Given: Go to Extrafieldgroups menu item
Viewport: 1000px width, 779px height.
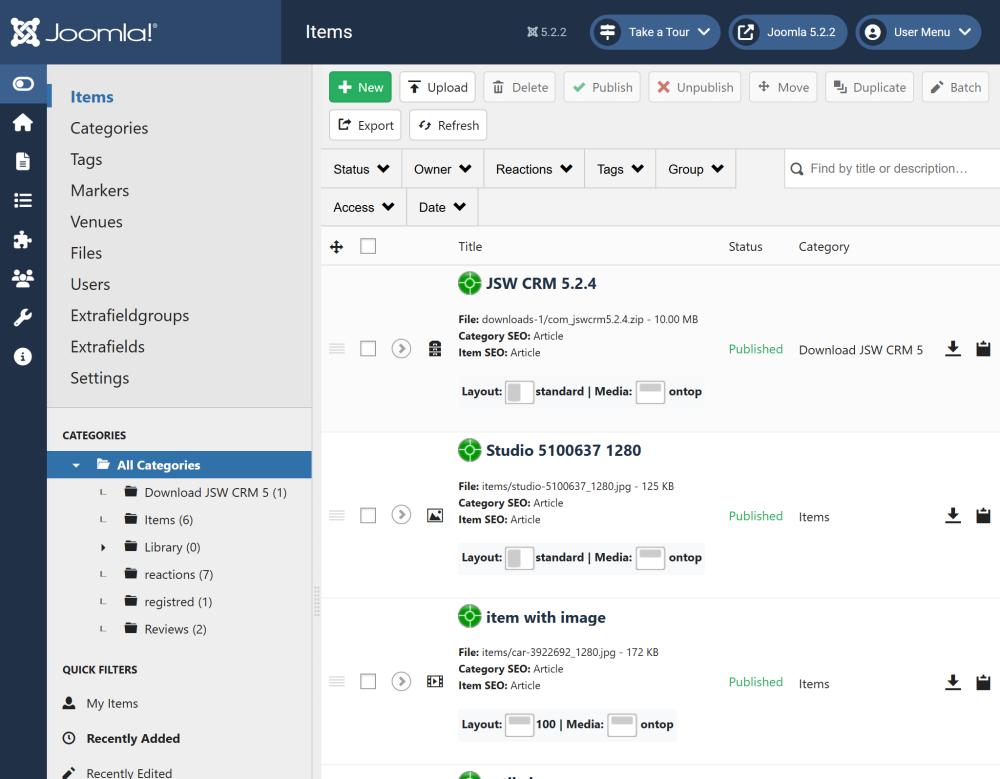Looking at the screenshot, I should [129, 316].
